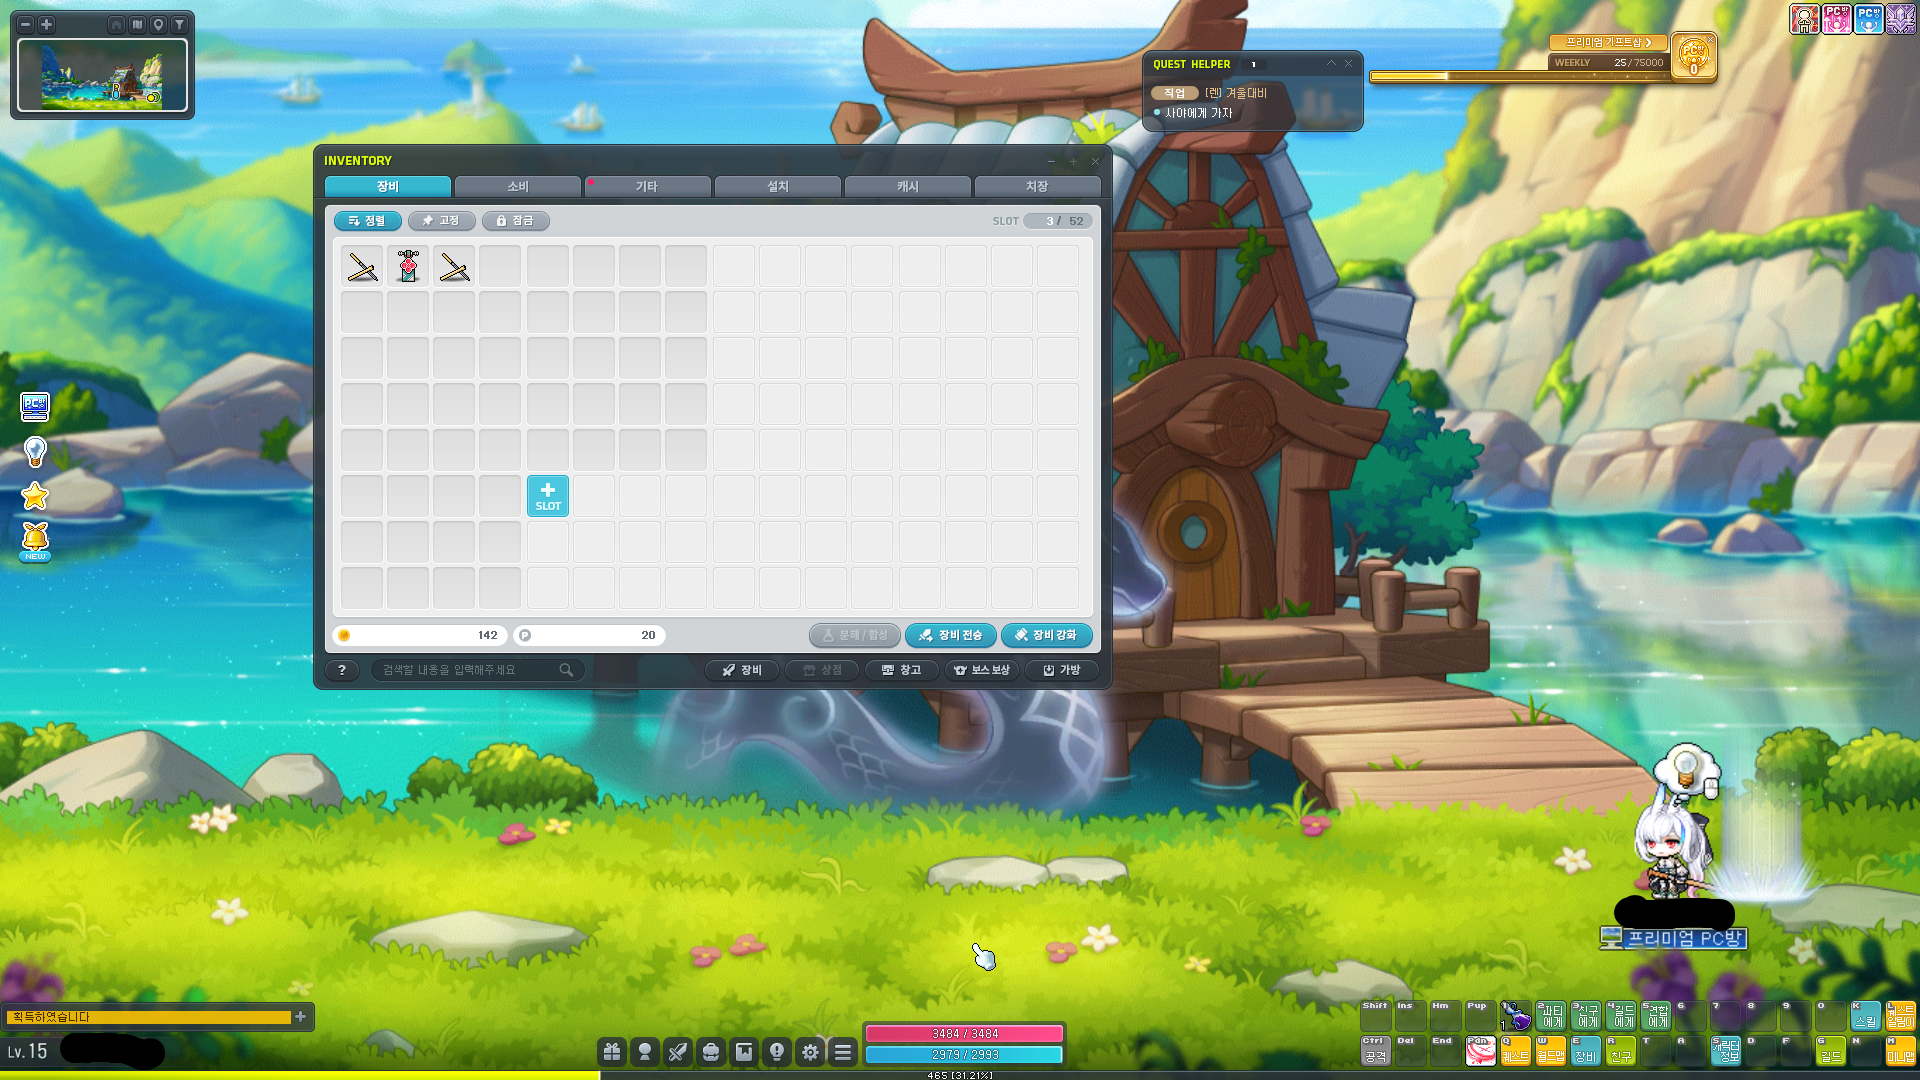The width and height of the screenshot is (1920, 1080).
Task: Click the weekly PC cafe progress bar
Action: [1521, 76]
